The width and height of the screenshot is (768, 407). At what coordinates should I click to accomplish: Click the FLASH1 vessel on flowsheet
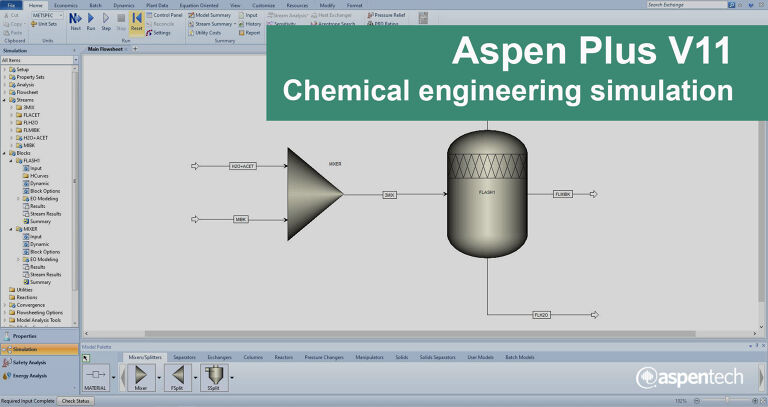coord(487,193)
